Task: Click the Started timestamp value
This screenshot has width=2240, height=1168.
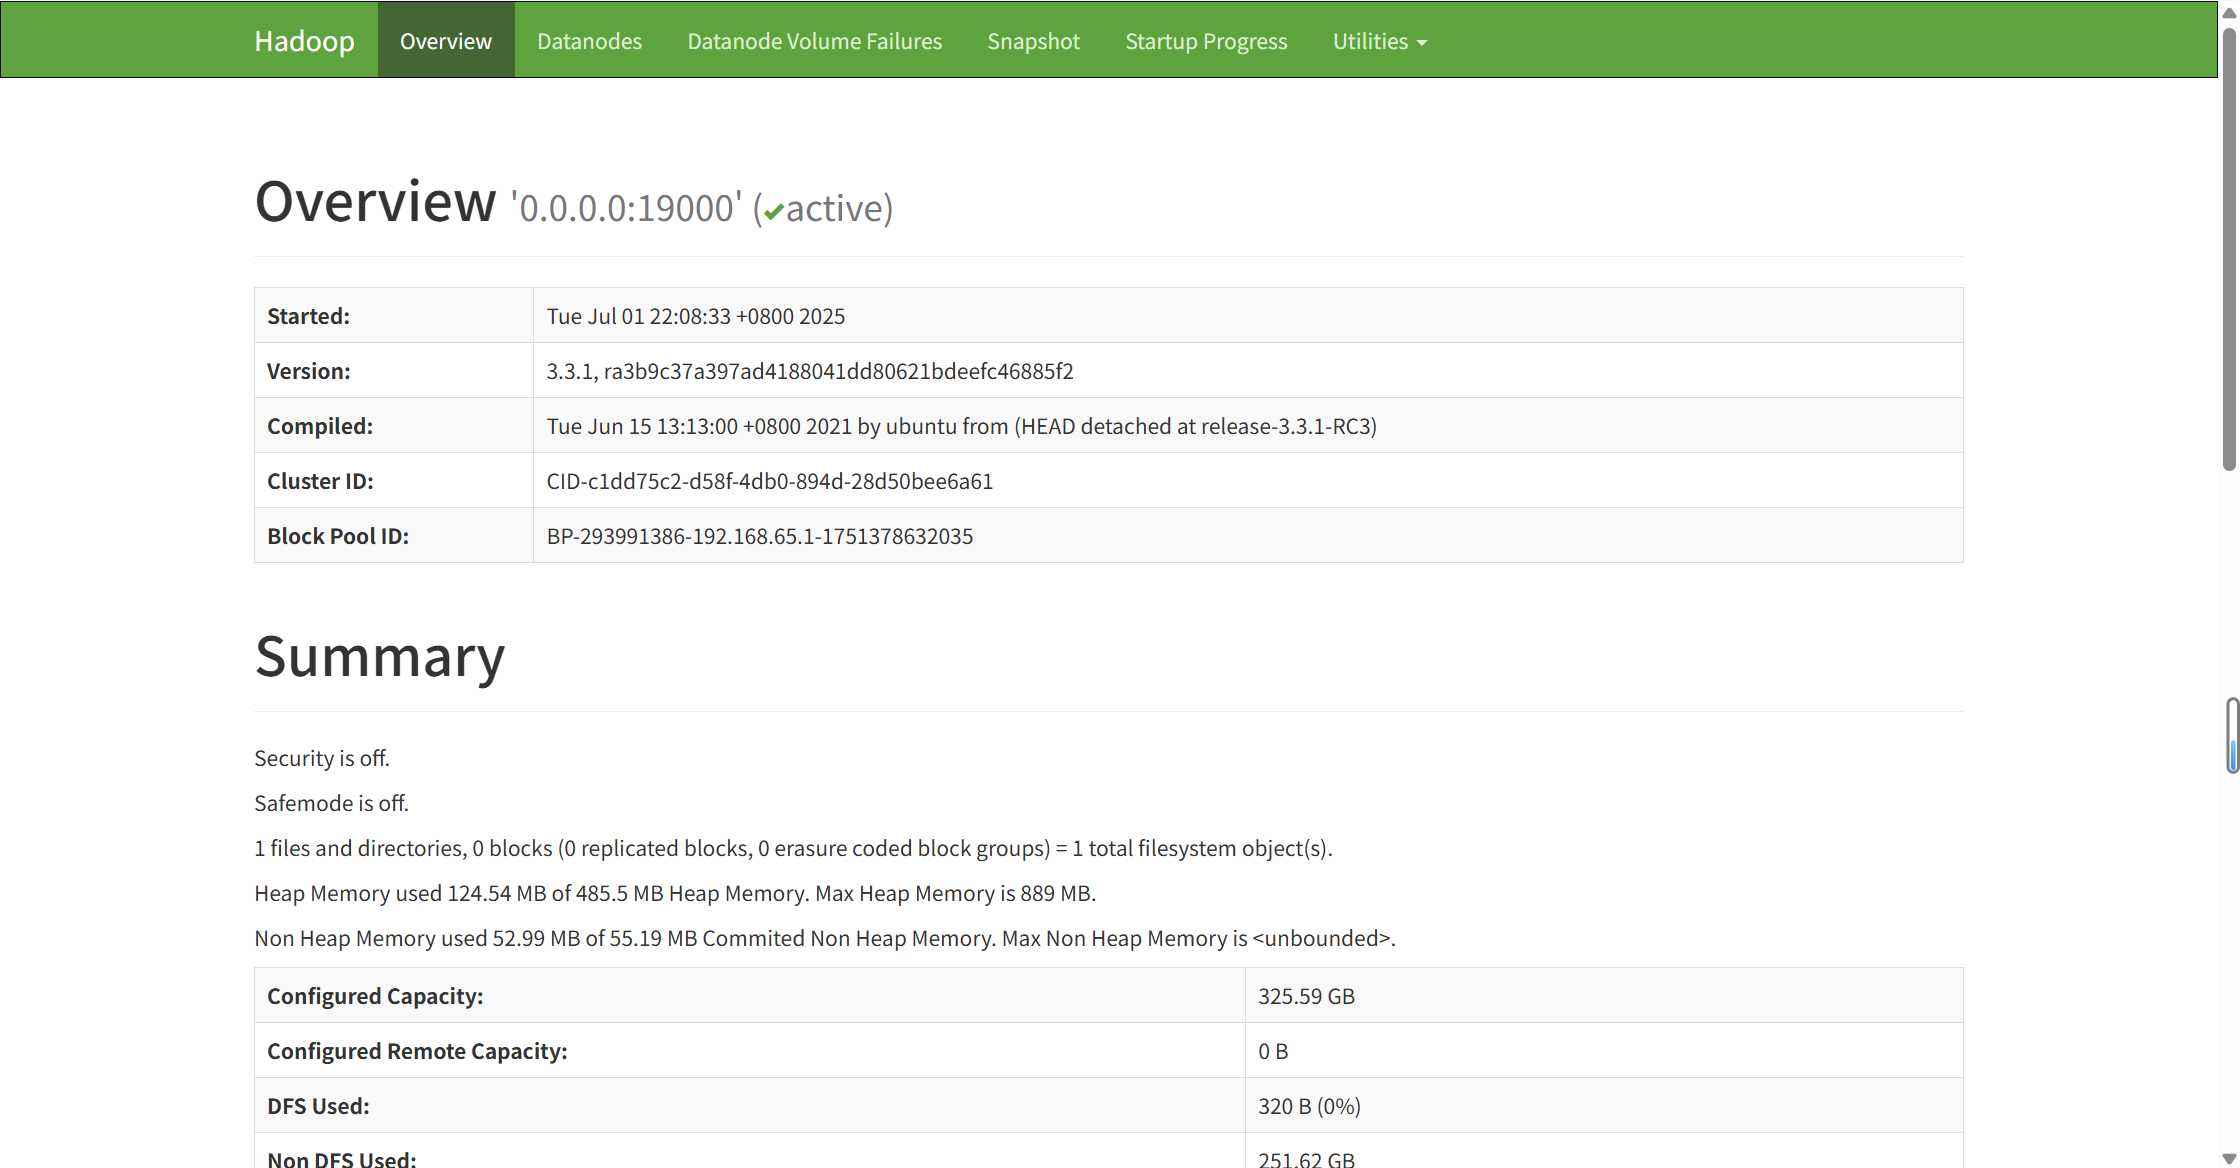Action: click(695, 316)
